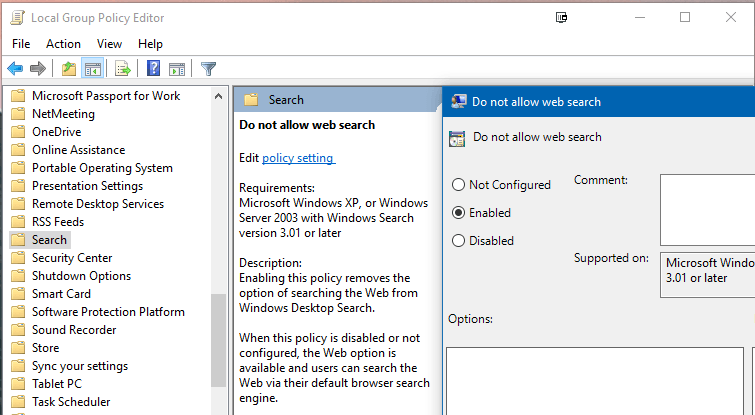This screenshot has width=755, height=415.
Task: Click inside the Comment text box
Action: (707, 210)
